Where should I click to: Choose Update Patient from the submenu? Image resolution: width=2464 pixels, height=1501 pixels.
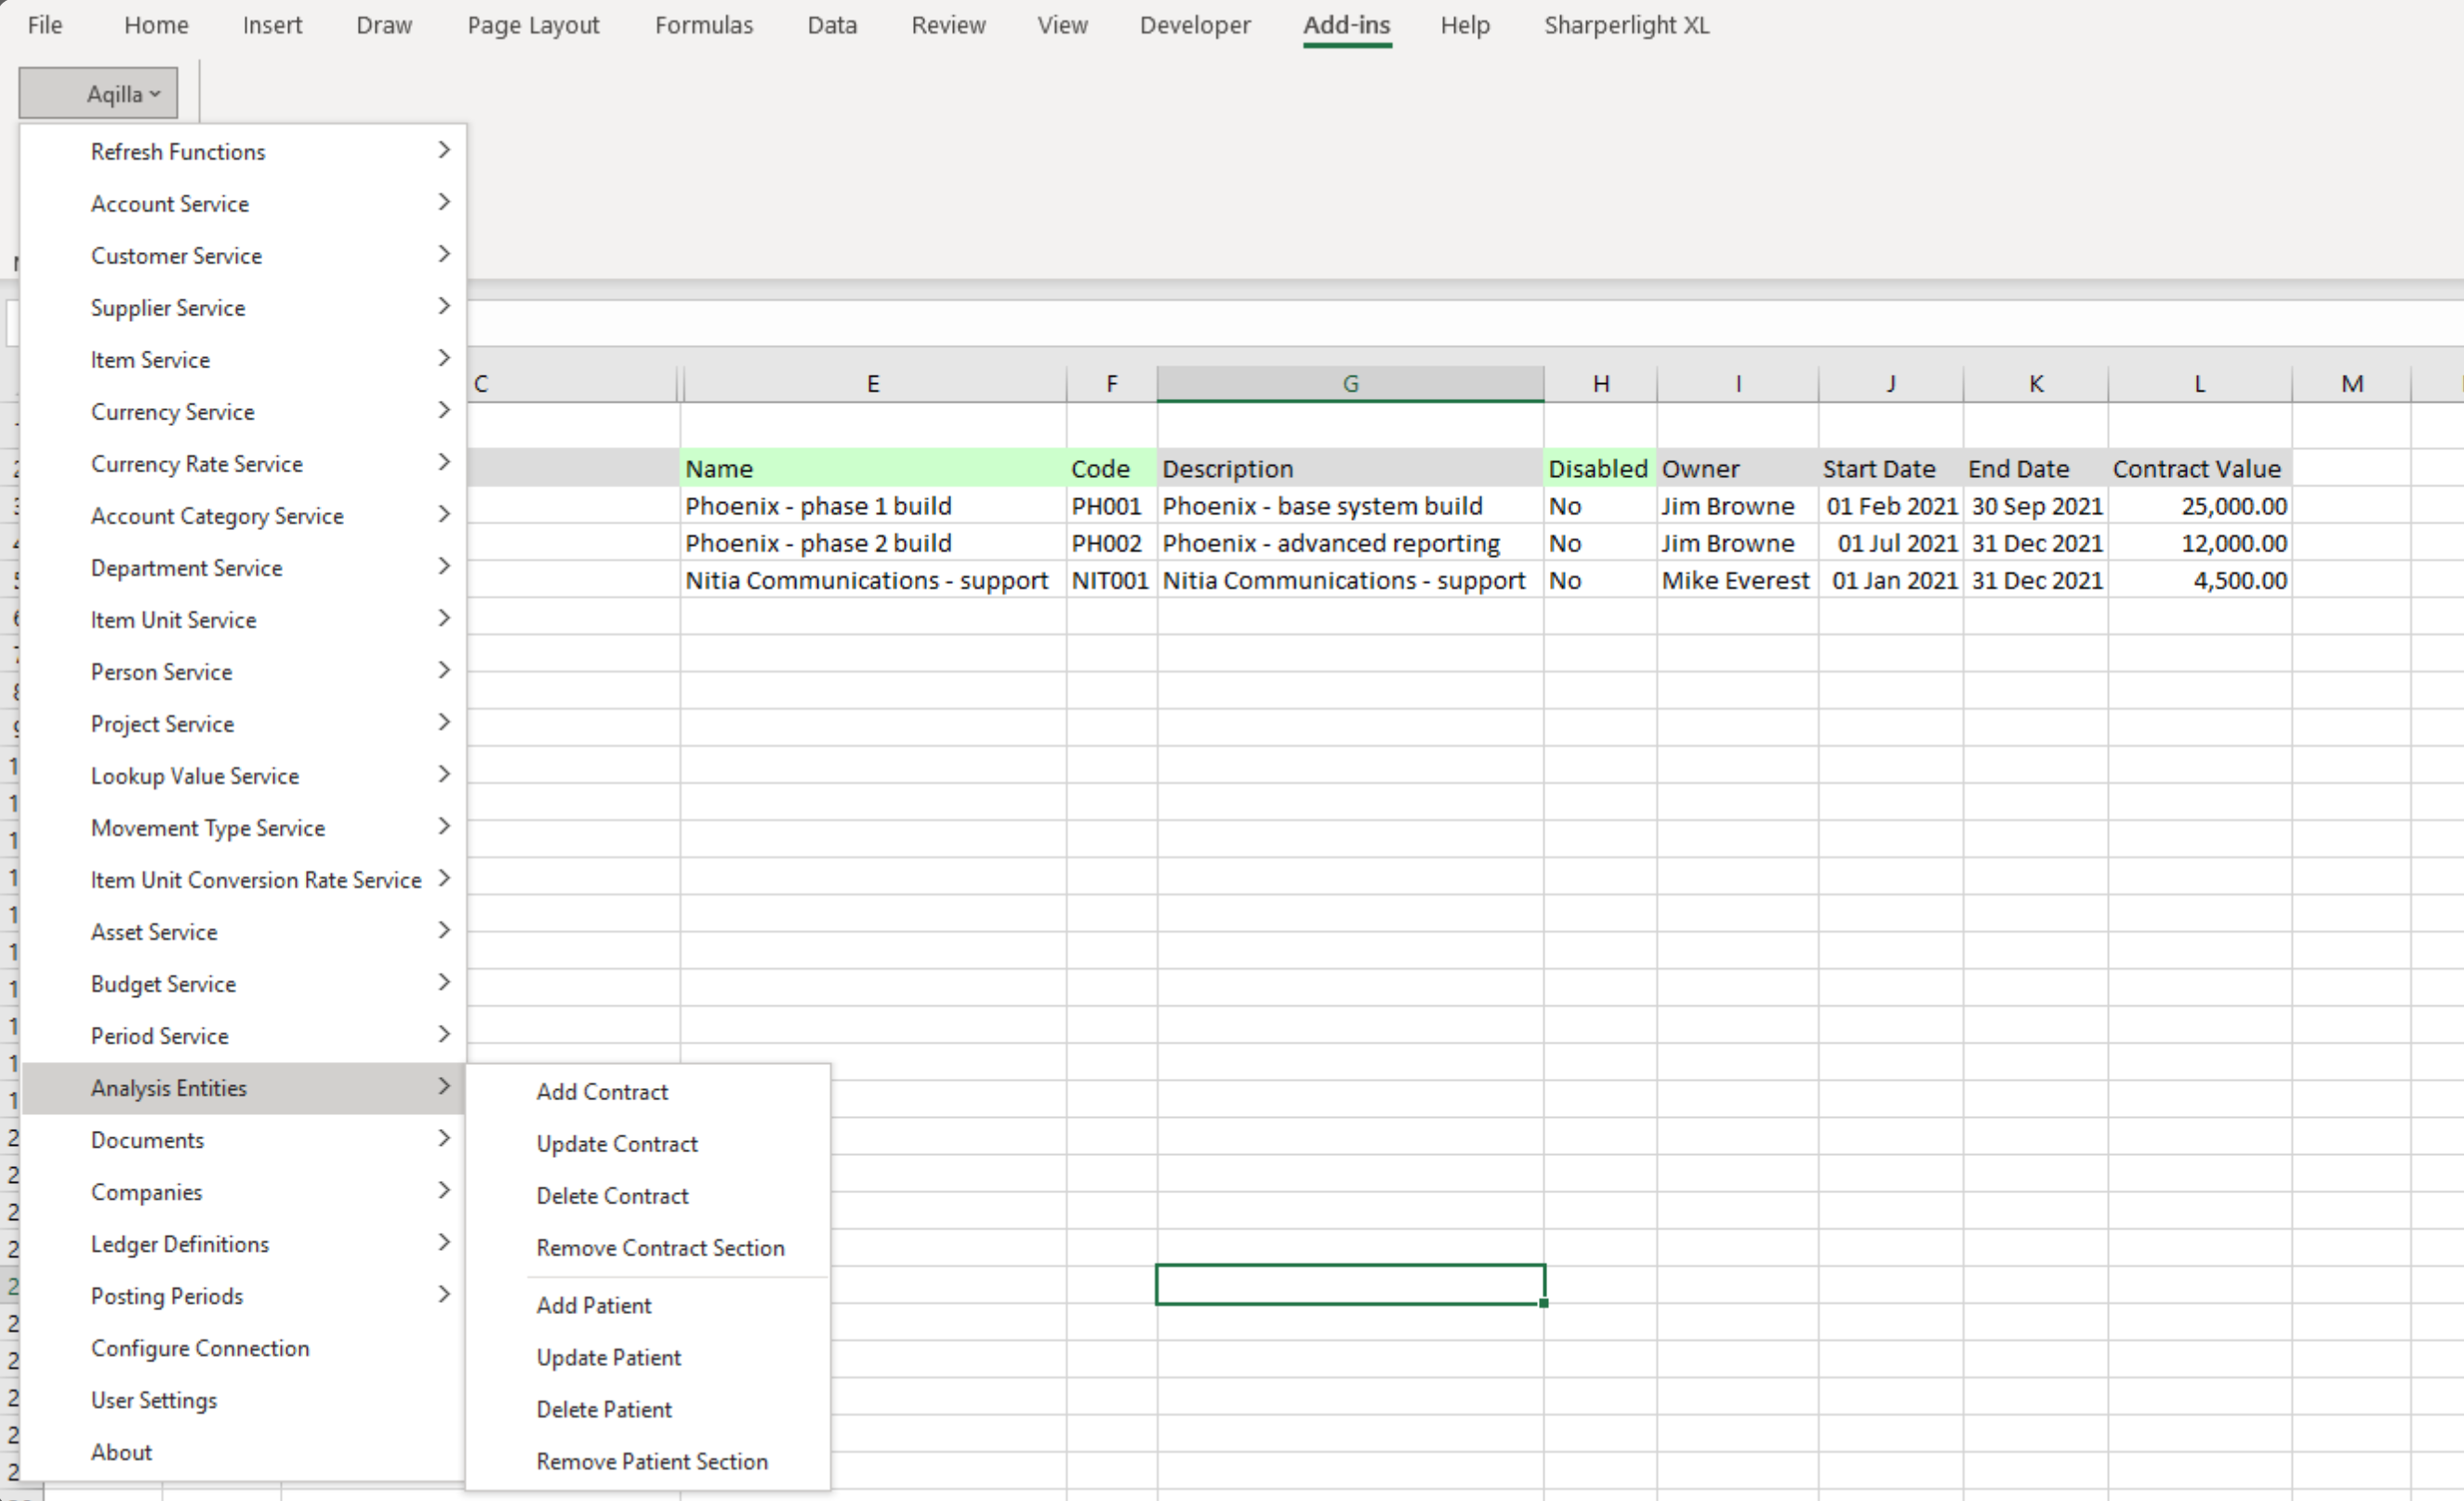[x=608, y=1356]
